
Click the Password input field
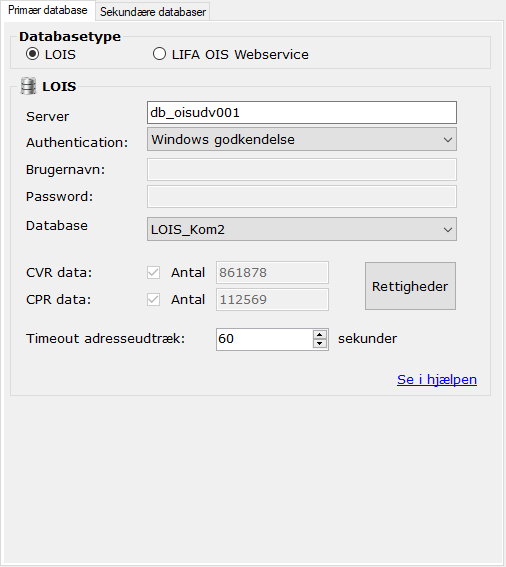(302, 197)
